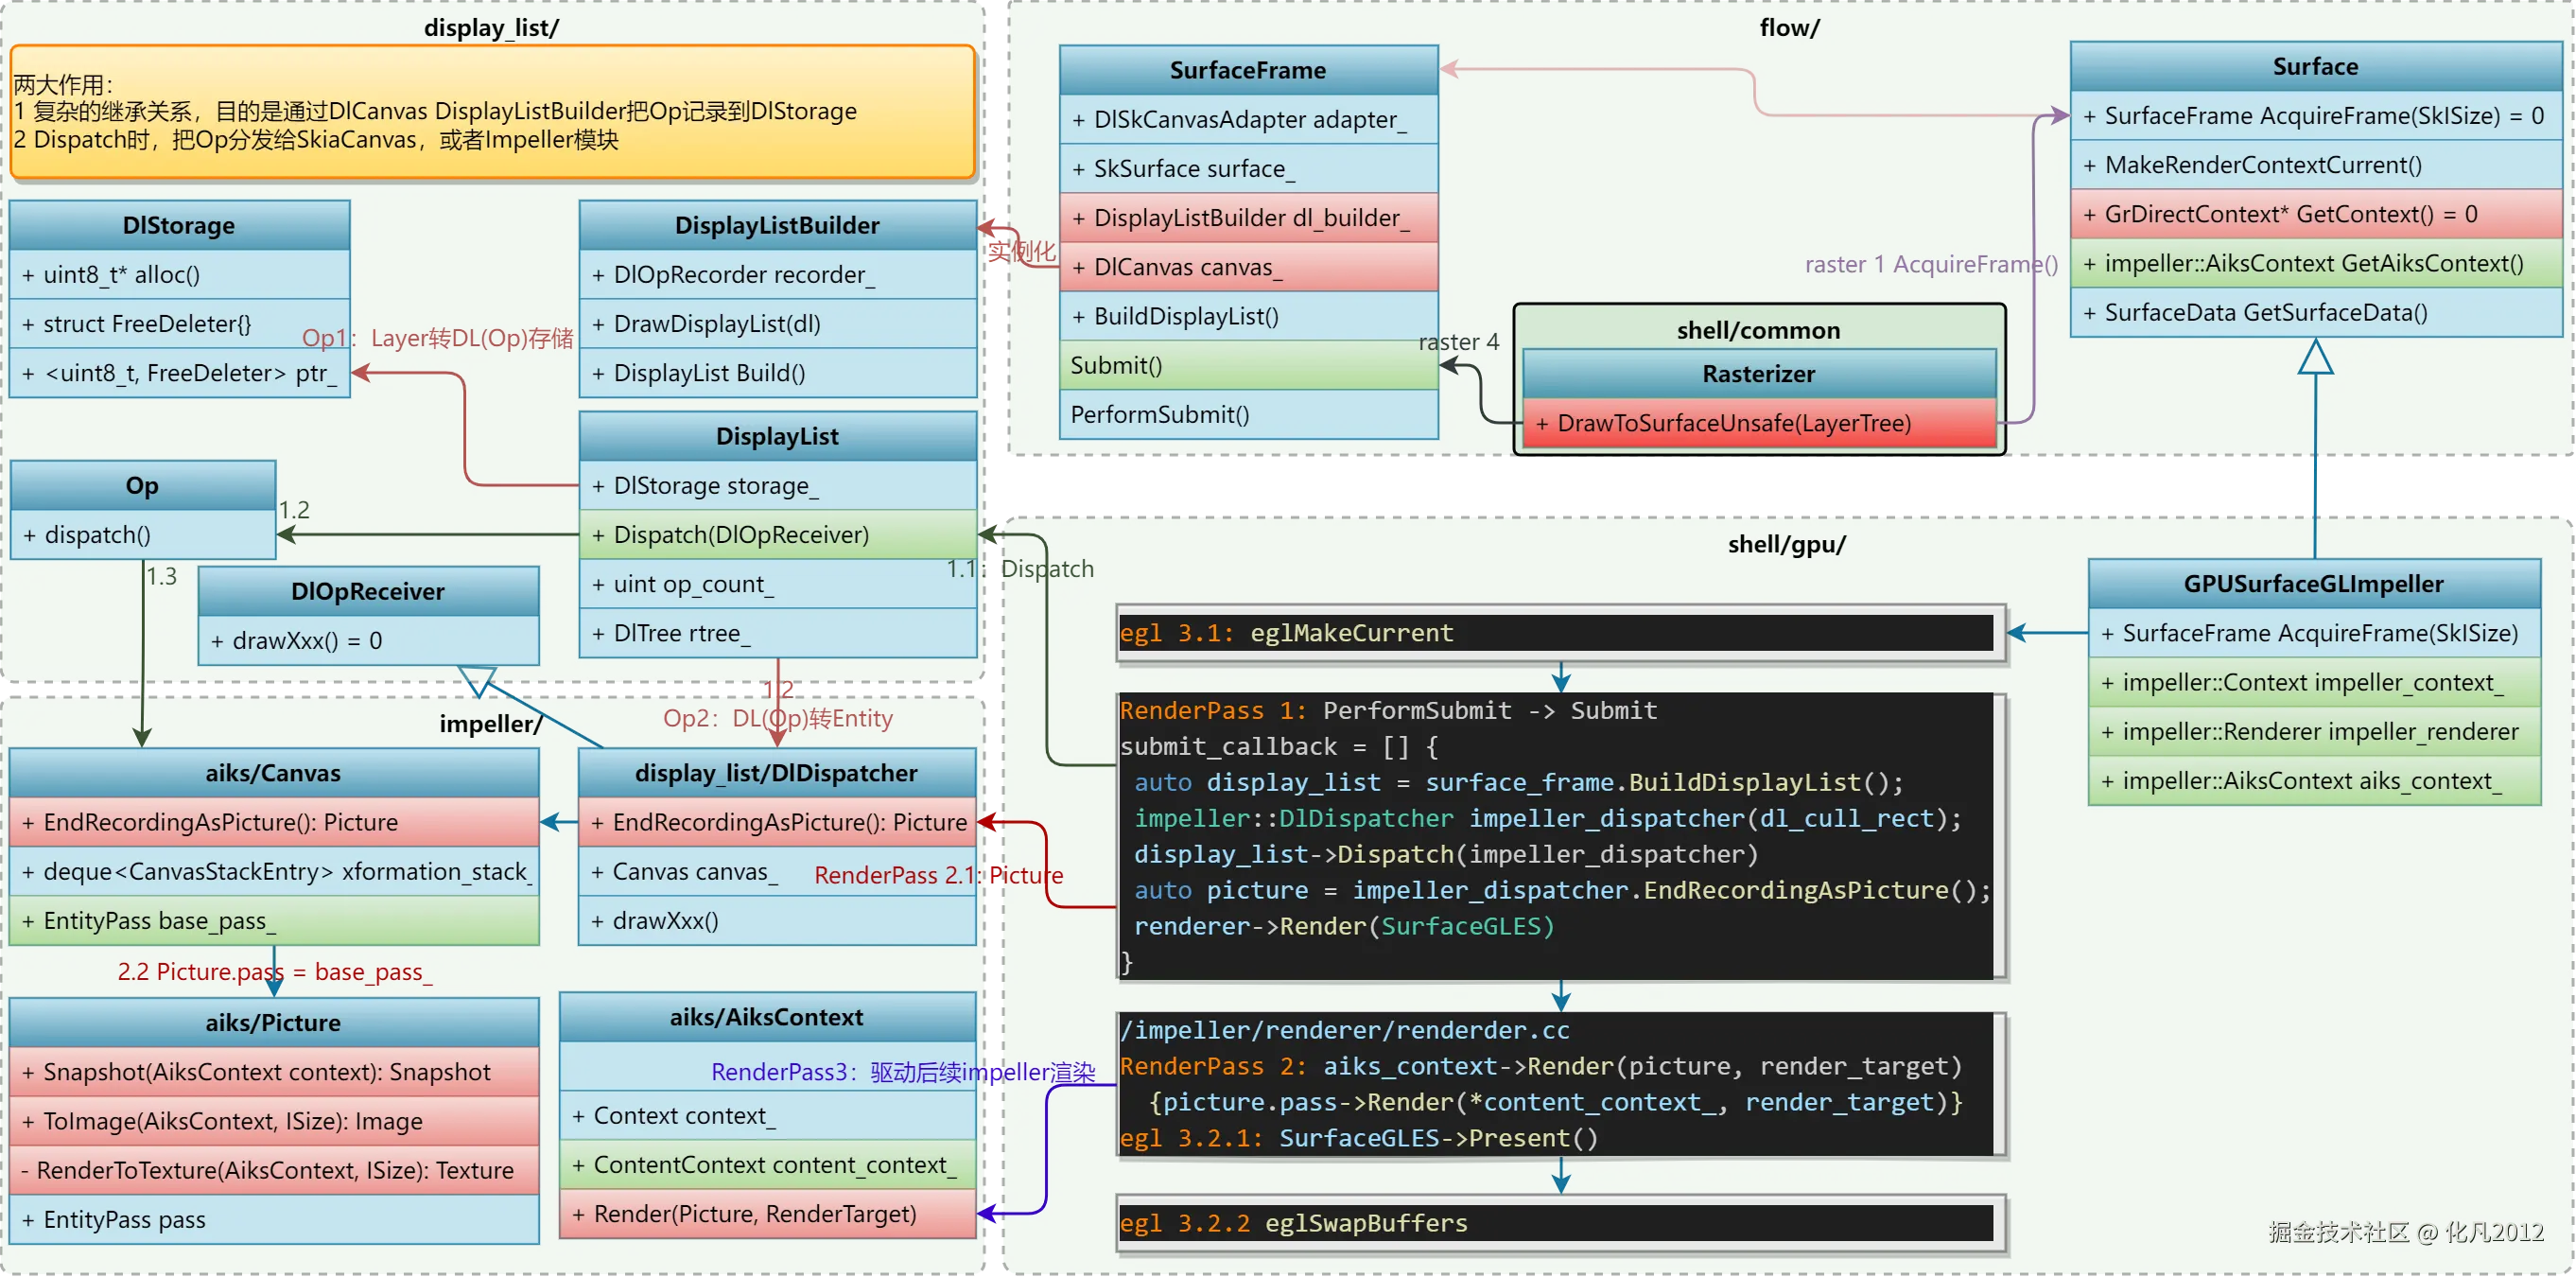Select the Submit() row in SurfaceFrame

pos(1247,366)
